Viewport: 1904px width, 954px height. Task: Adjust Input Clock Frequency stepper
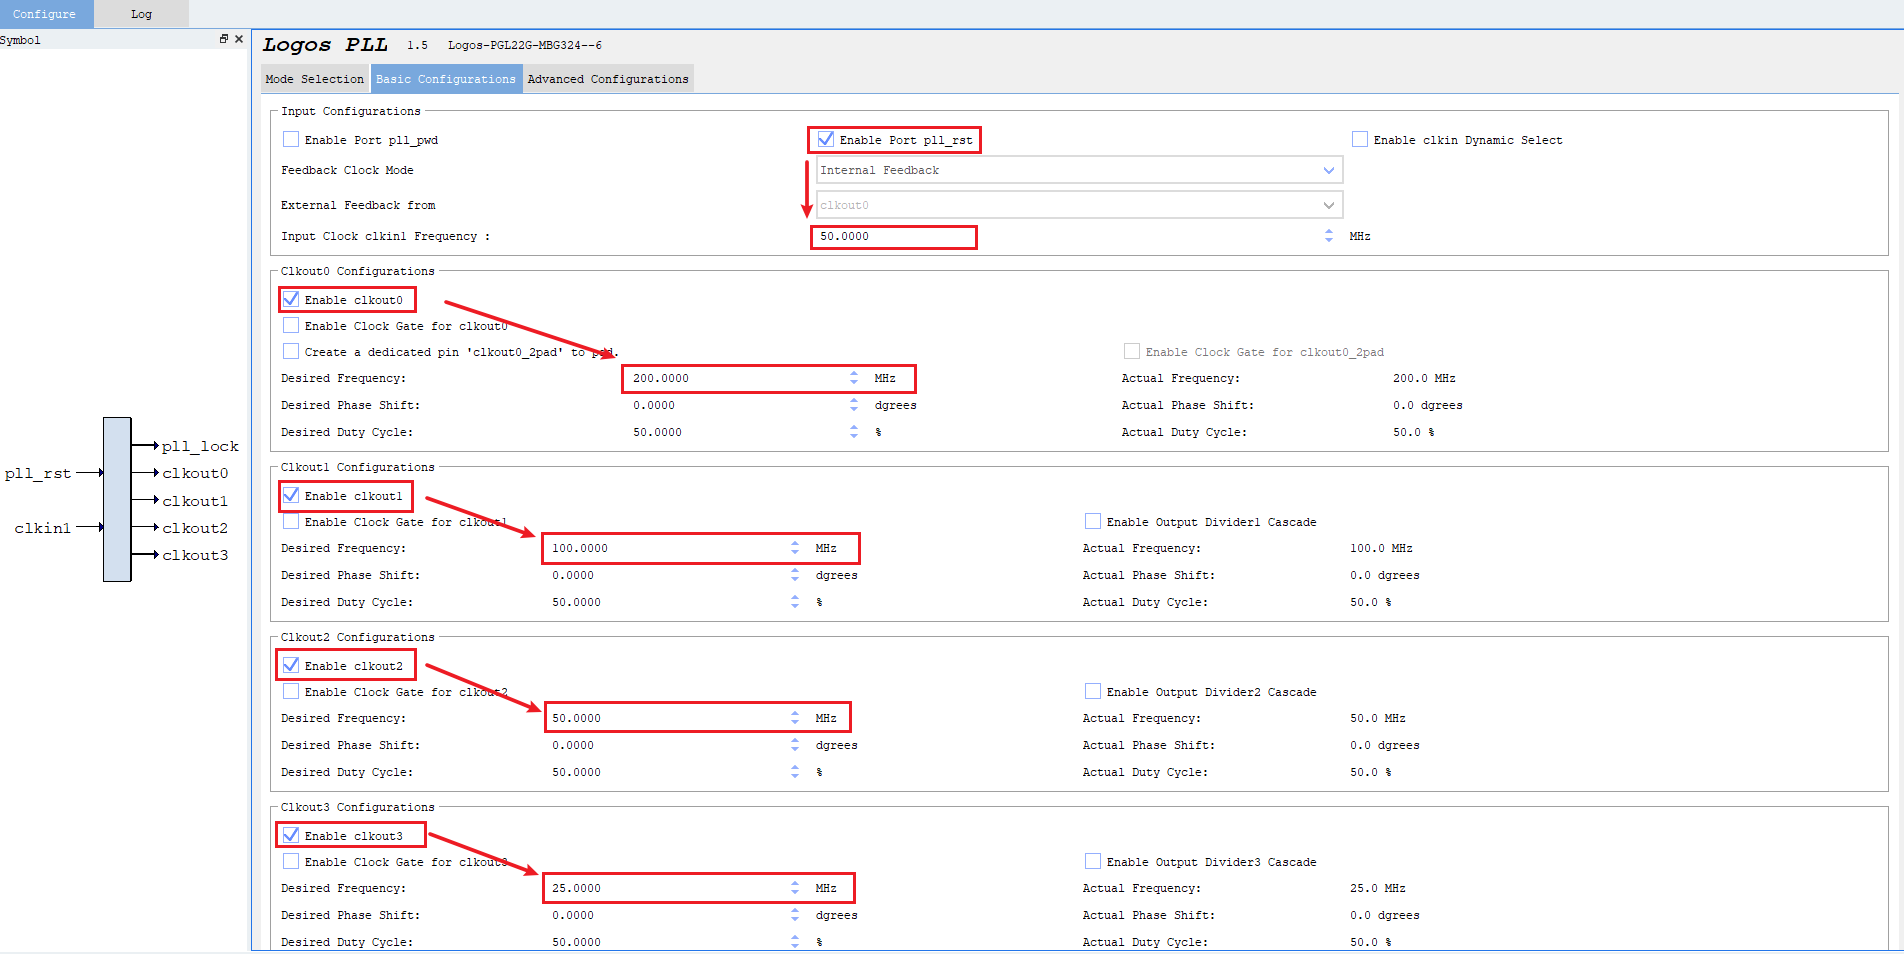pyautogui.click(x=1329, y=236)
